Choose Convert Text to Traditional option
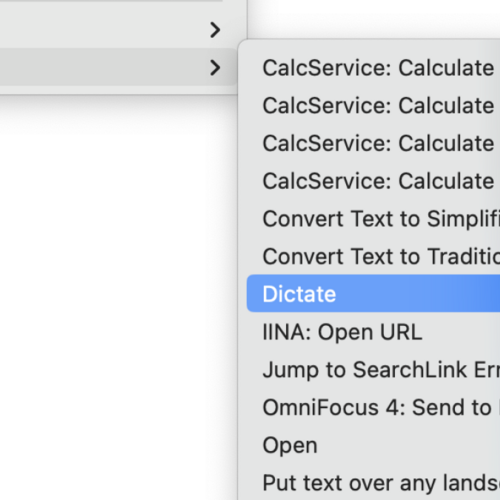 [x=373, y=256]
